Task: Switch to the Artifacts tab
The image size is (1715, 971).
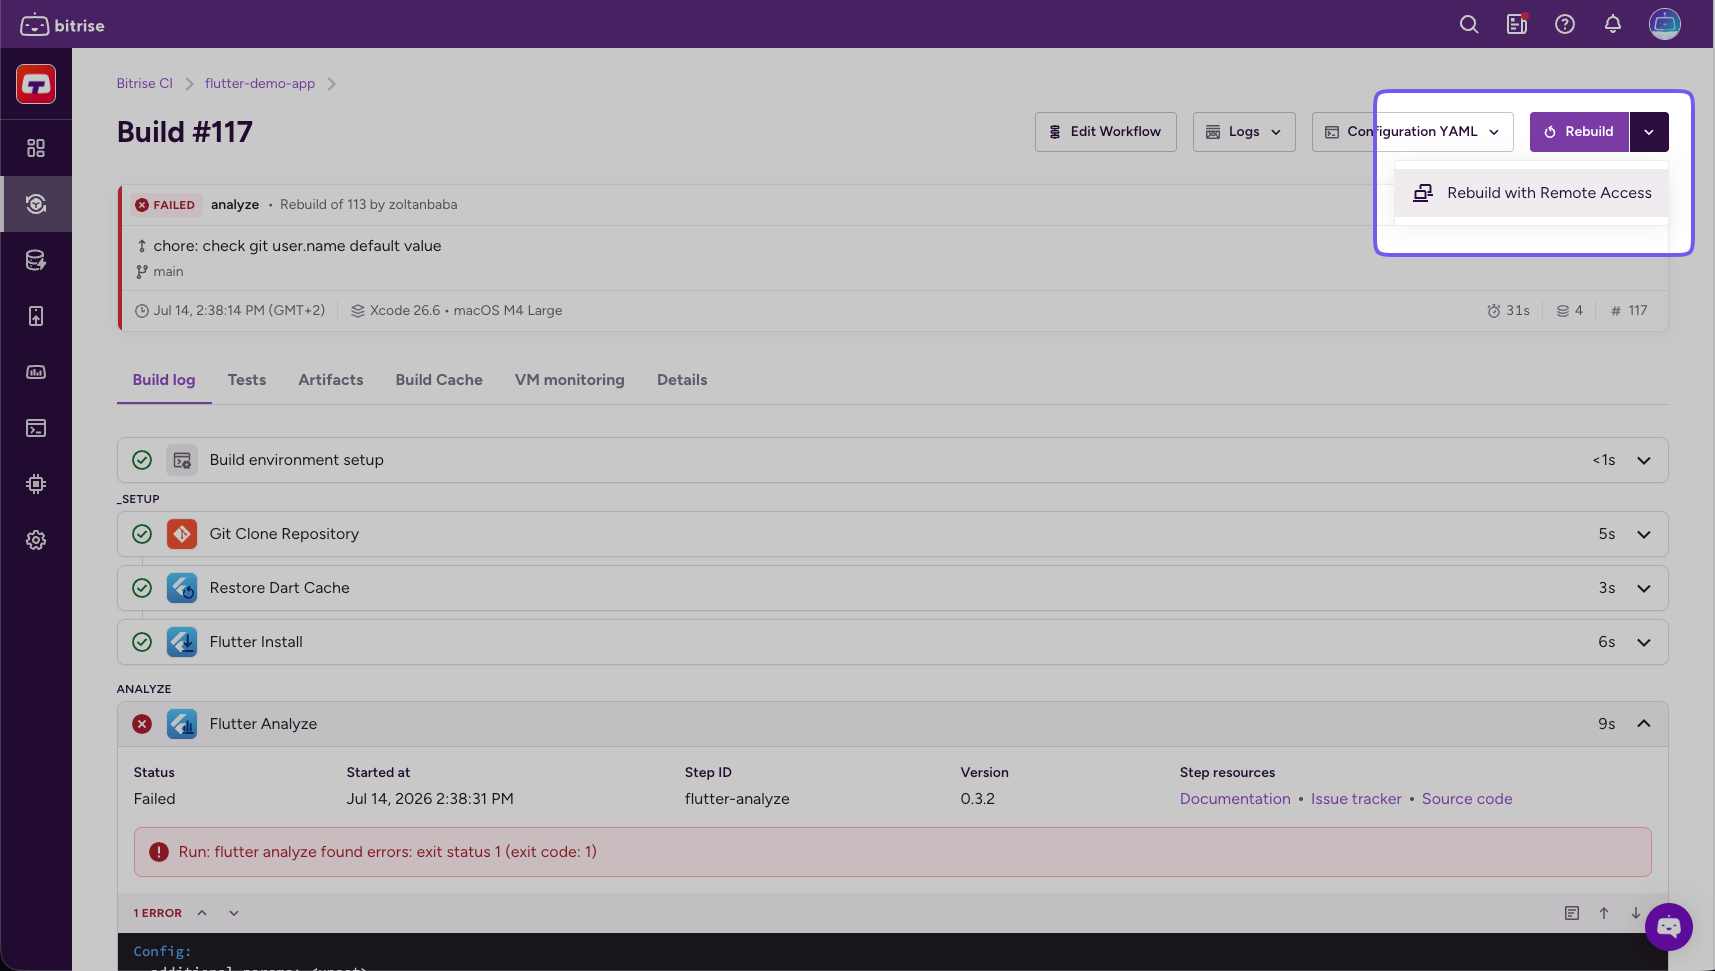Action: (x=331, y=380)
